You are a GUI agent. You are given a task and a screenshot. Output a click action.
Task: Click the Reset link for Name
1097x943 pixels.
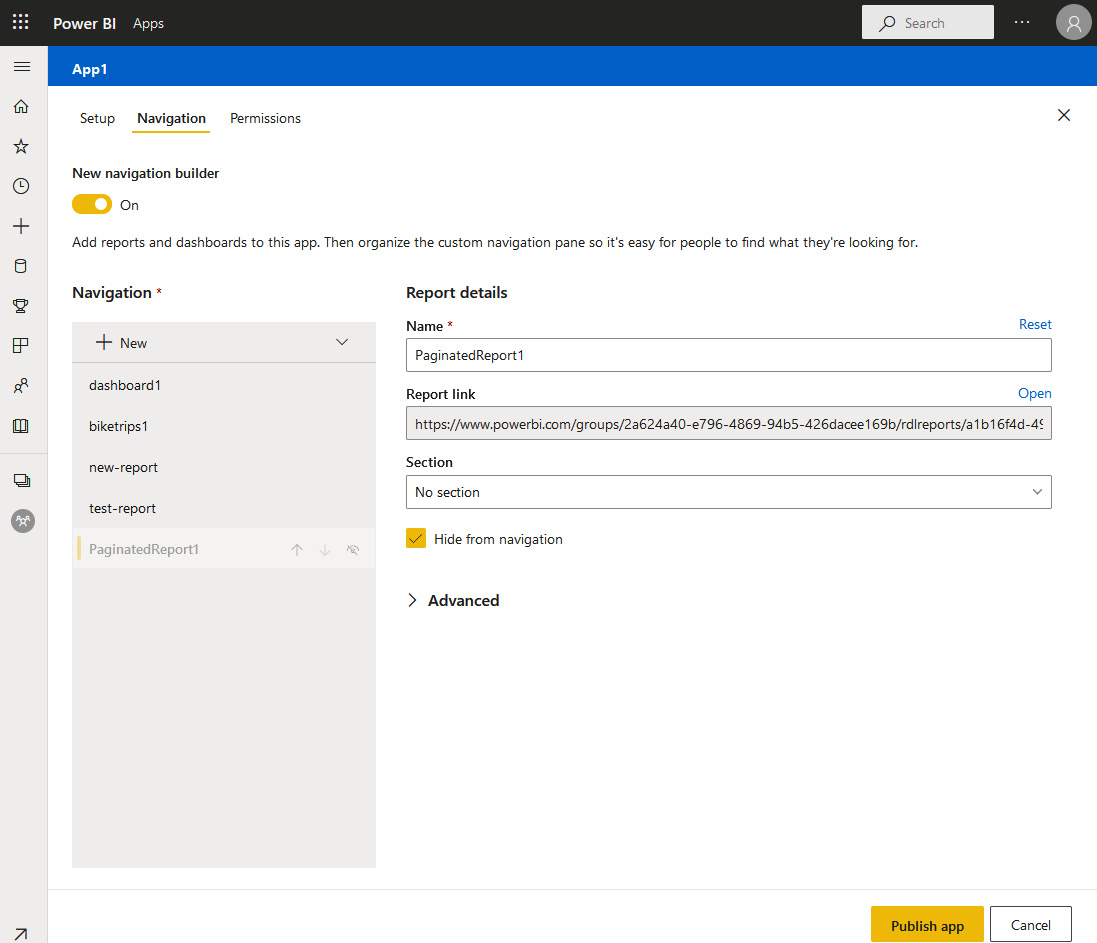pyautogui.click(x=1035, y=324)
